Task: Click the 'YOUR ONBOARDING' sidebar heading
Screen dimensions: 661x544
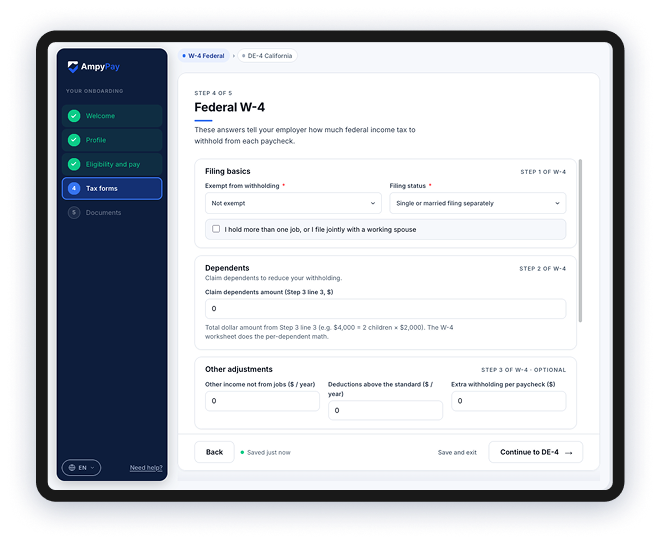Action: pyautogui.click(x=94, y=91)
